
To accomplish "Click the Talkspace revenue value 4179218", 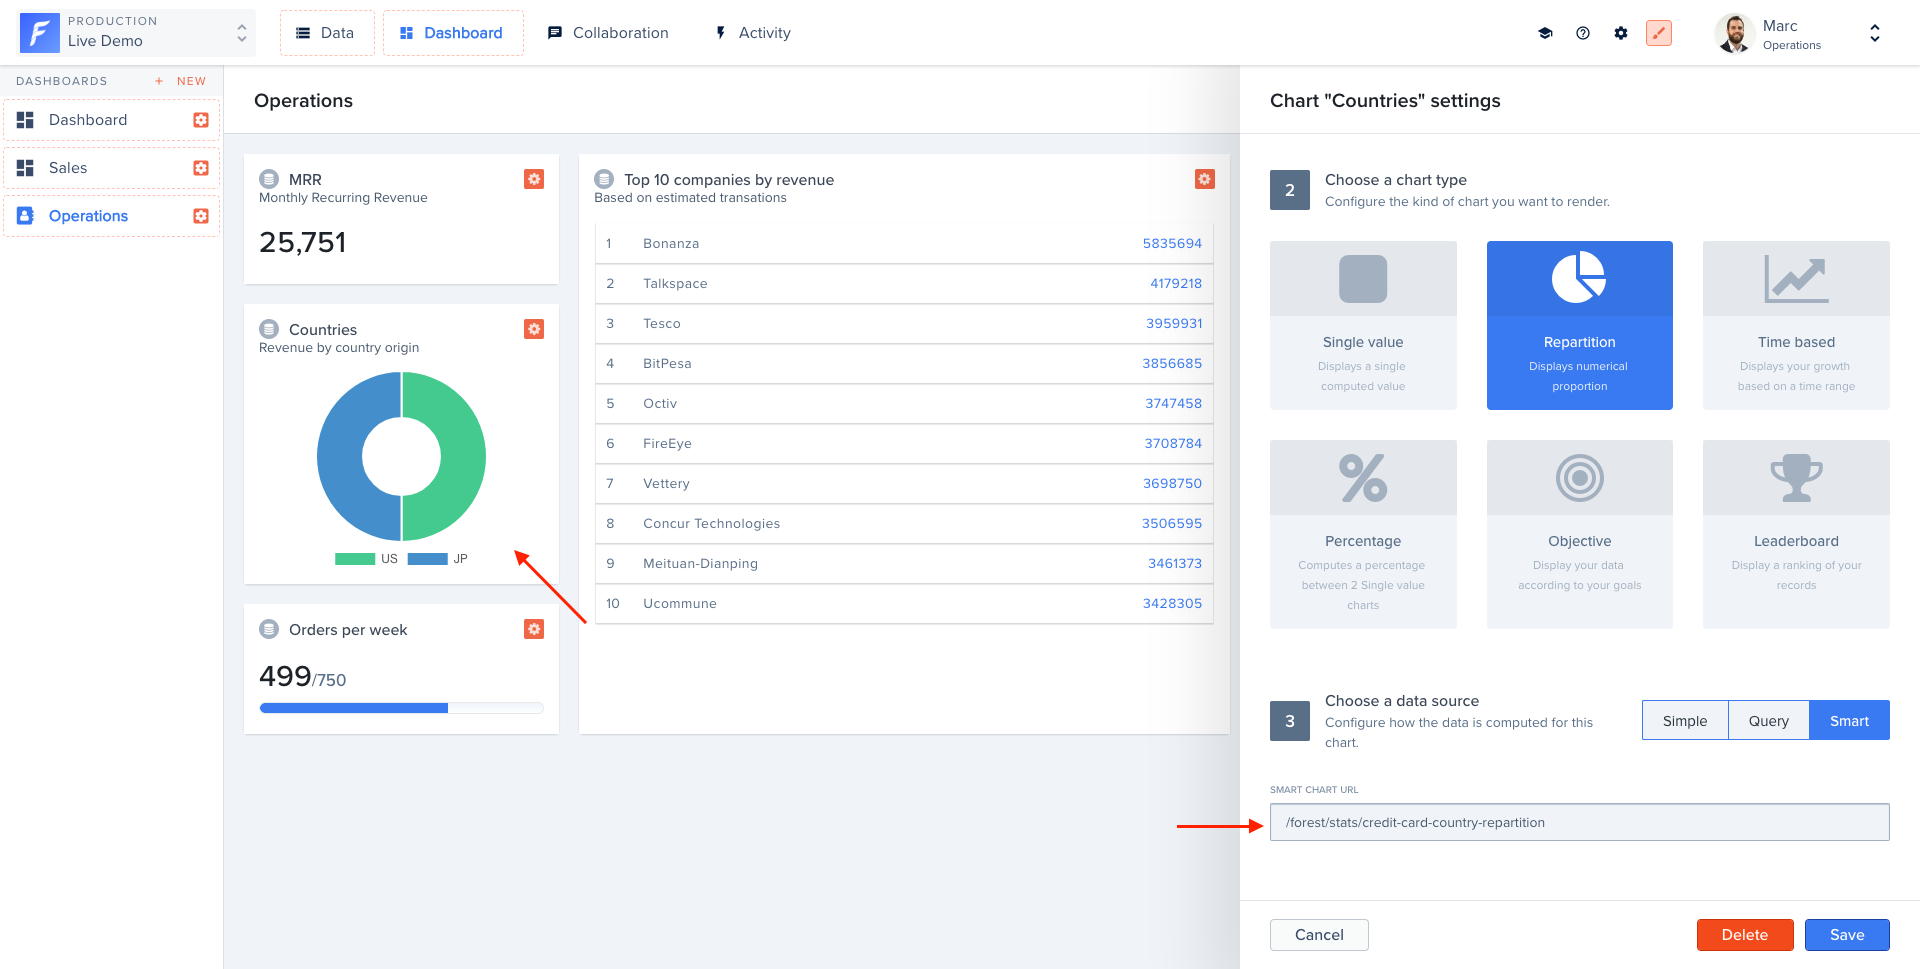I will coord(1176,283).
